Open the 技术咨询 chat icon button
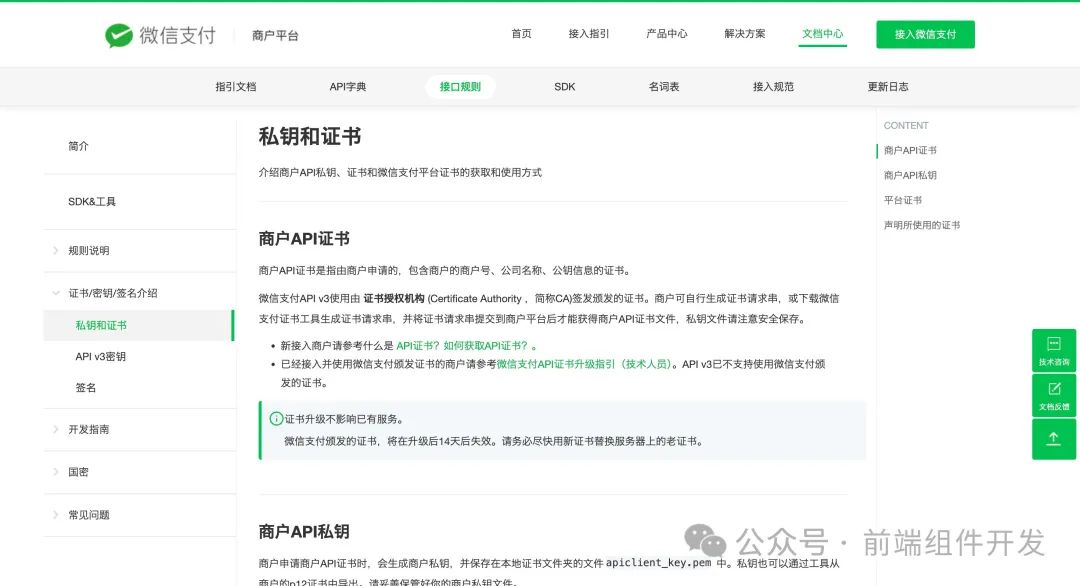This screenshot has width=1080, height=586. 1054,350
